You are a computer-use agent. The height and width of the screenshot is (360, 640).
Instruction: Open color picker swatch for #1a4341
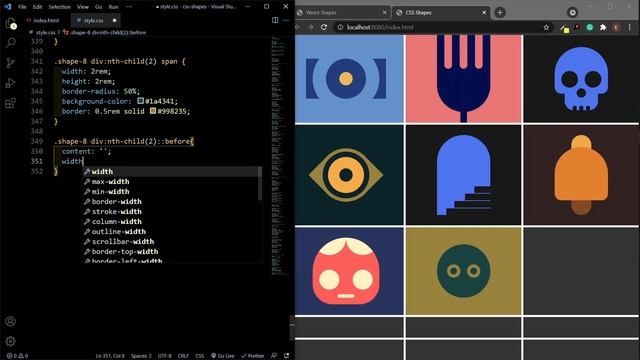[141, 101]
